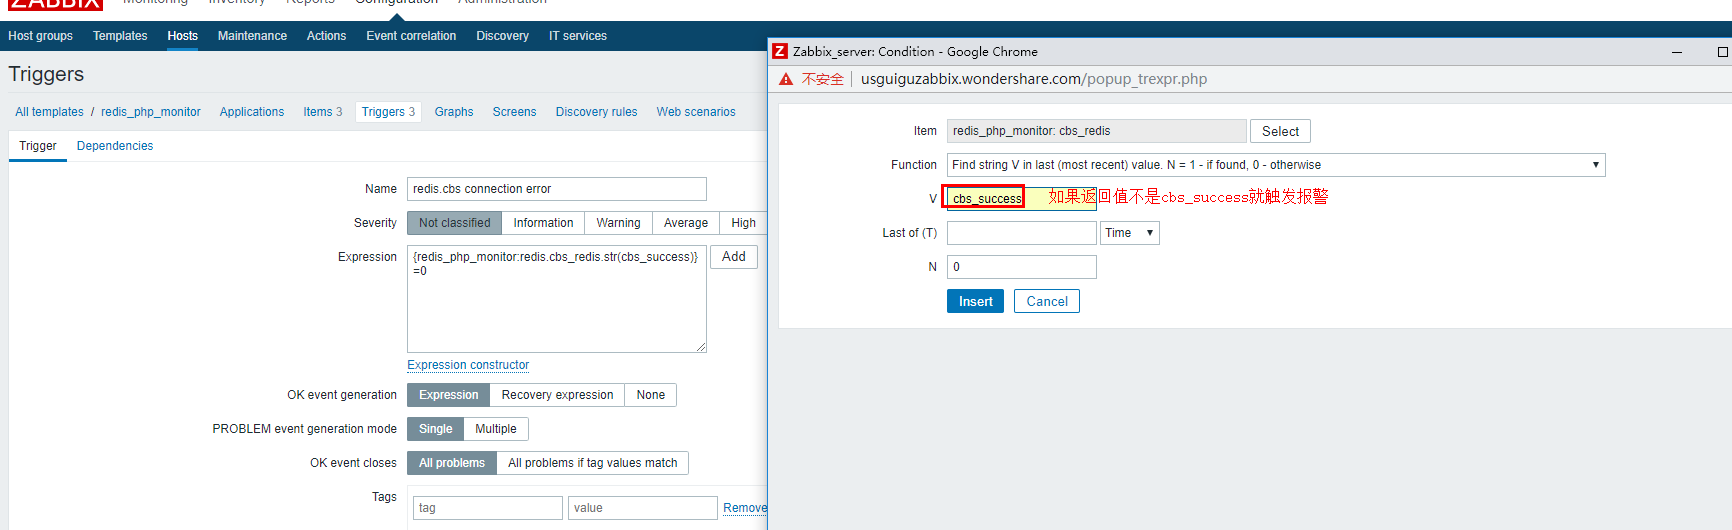
Task: Click the Expression text area
Action: pos(557,299)
